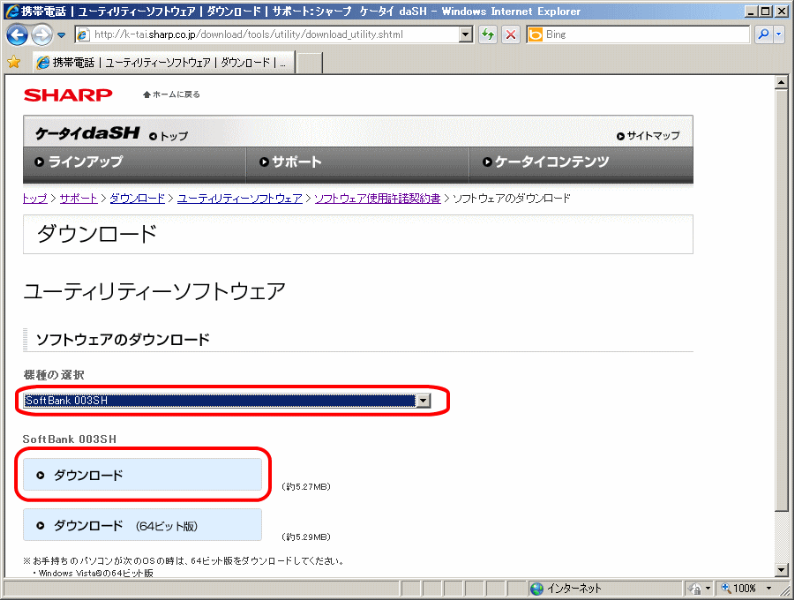The height and width of the screenshot is (600, 794).
Task: Click ソフトウェア使用許諾契約書 breadcrumb link
Action: click(x=377, y=198)
